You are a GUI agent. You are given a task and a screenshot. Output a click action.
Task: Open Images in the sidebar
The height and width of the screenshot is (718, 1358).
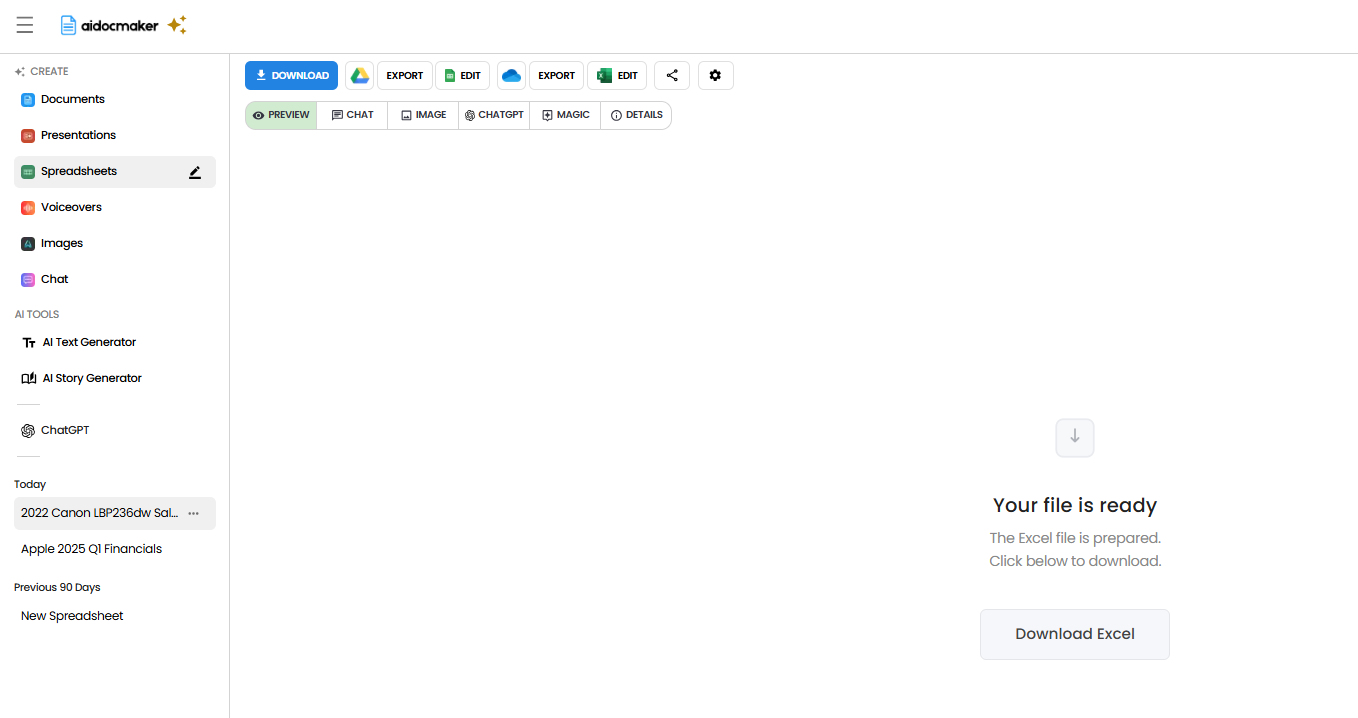click(x=115, y=244)
